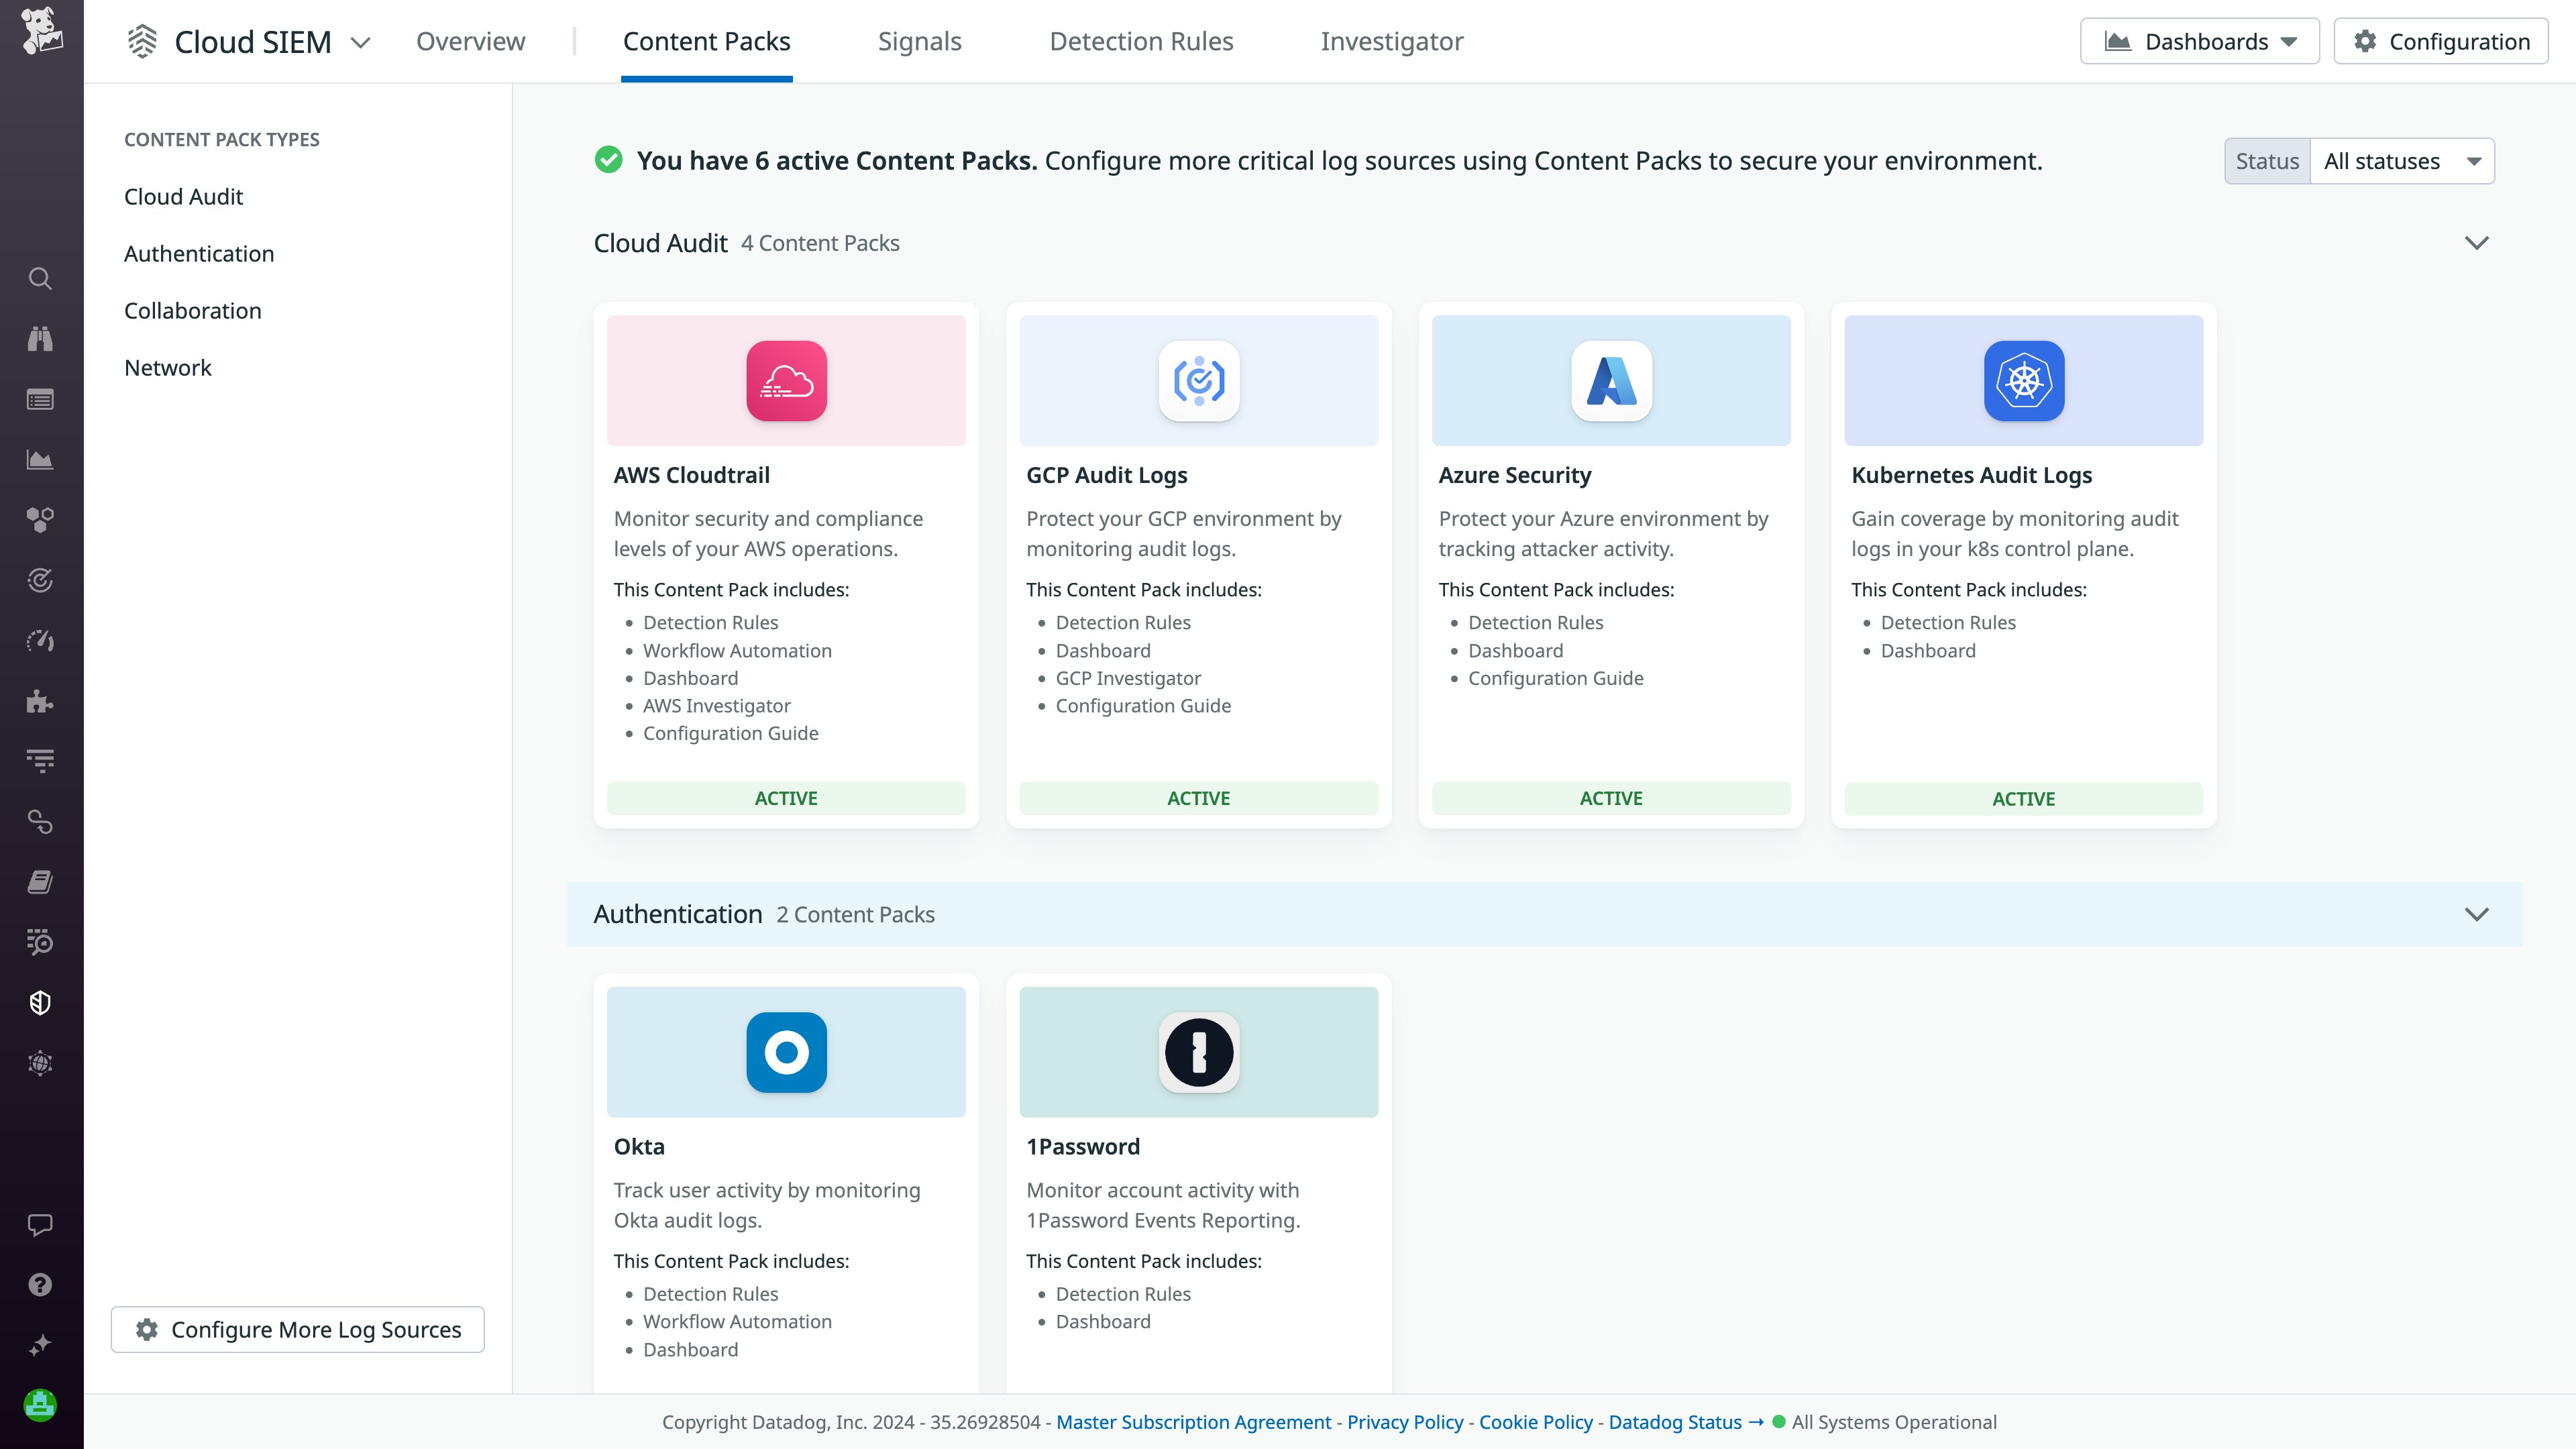Open the Dashboards dropdown button
Screen dimensions: 2576x1449
pos(2199,41)
